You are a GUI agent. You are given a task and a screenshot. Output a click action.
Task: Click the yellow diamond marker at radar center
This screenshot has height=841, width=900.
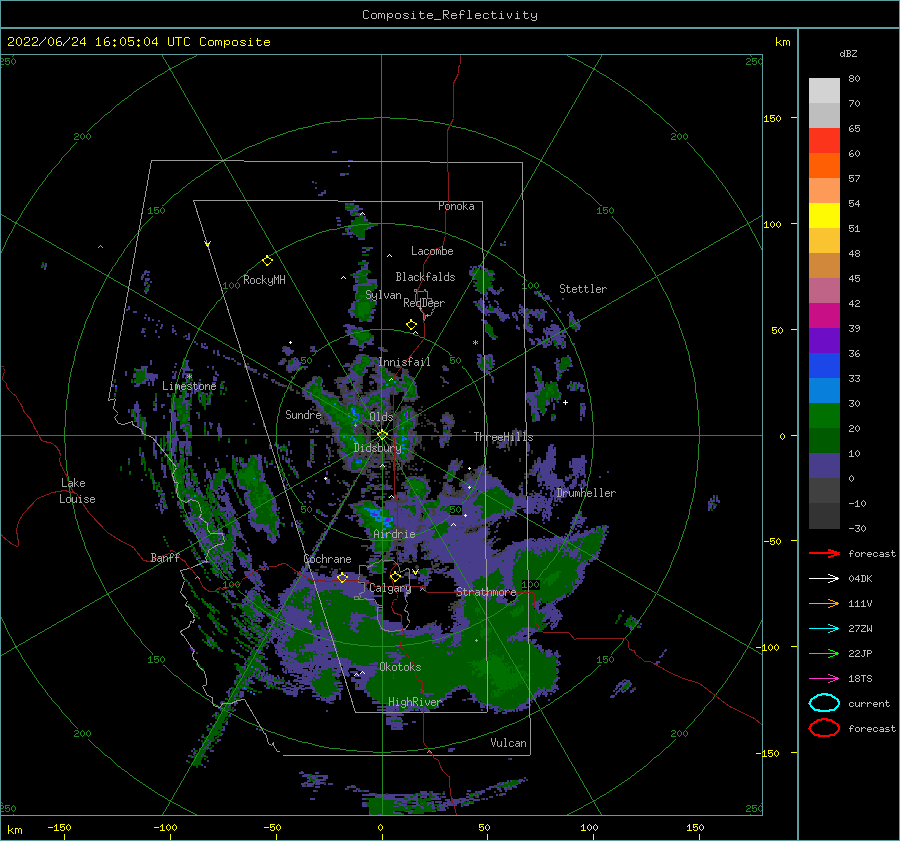[382, 435]
